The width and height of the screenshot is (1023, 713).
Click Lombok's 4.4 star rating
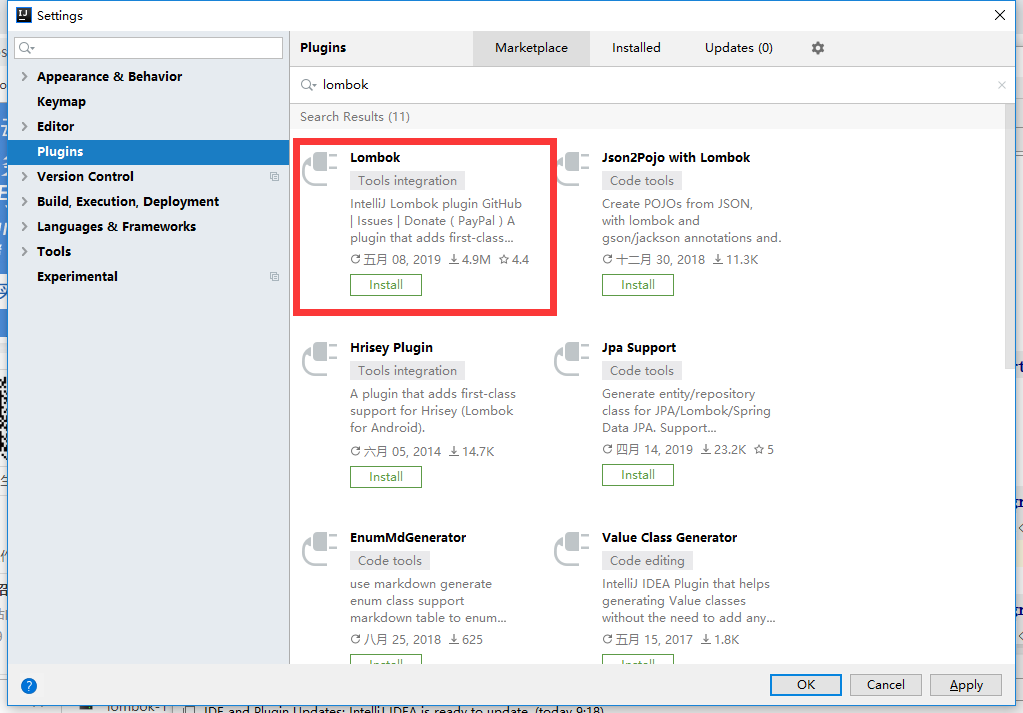coord(514,260)
